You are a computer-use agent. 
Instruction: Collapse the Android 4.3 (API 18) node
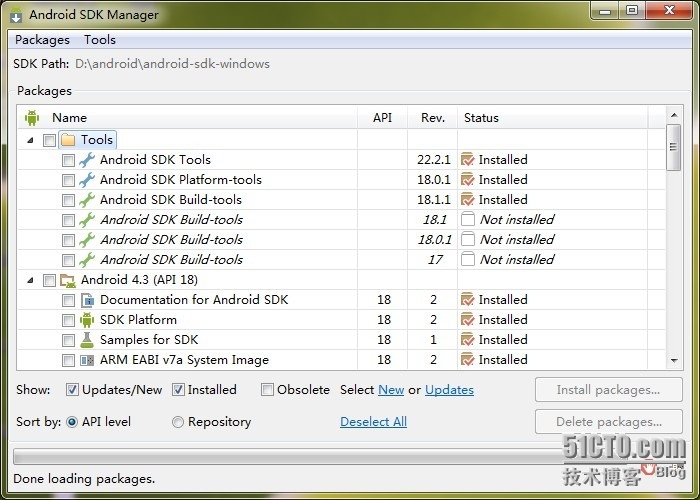point(30,280)
